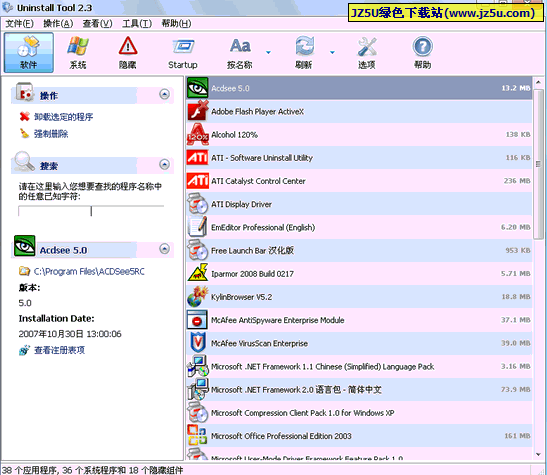Click the KylinBrowser V5.2 name text
Screen dimensions: 547x475
pyautogui.click(x=241, y=297)
